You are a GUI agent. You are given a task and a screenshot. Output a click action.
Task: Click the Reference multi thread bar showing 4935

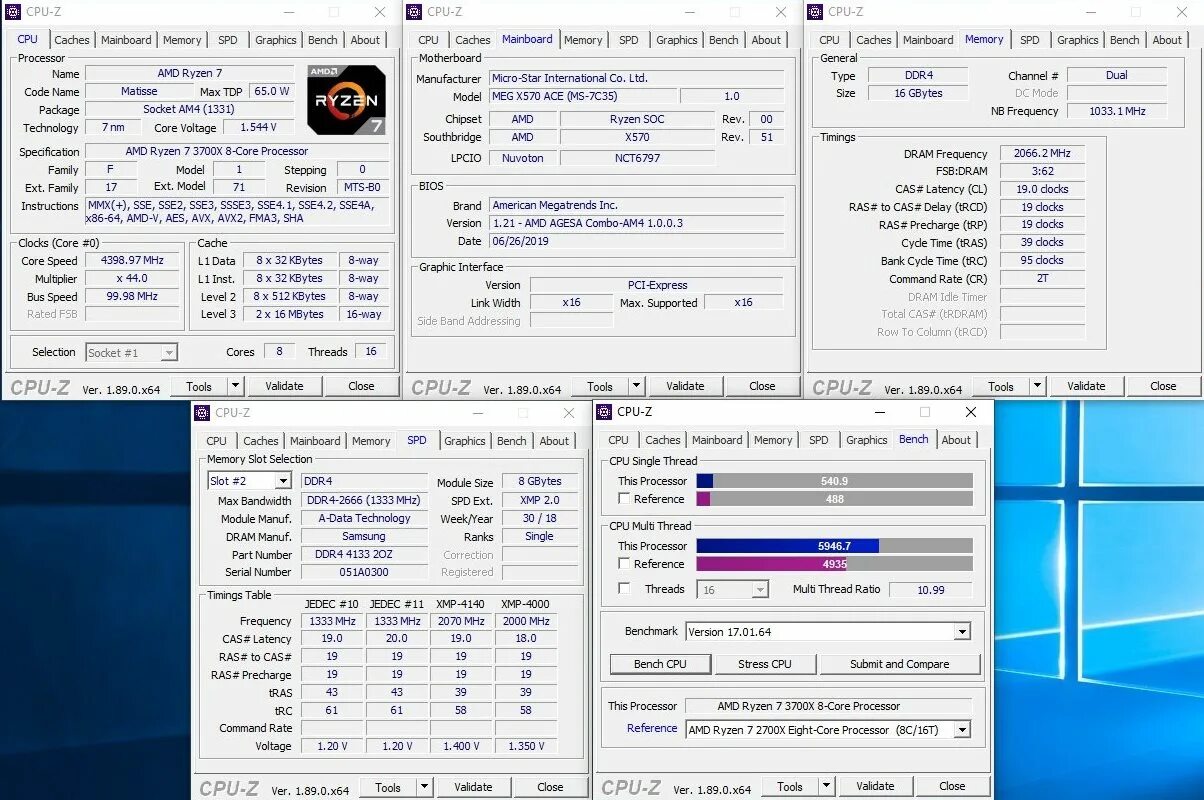(834, 564)
